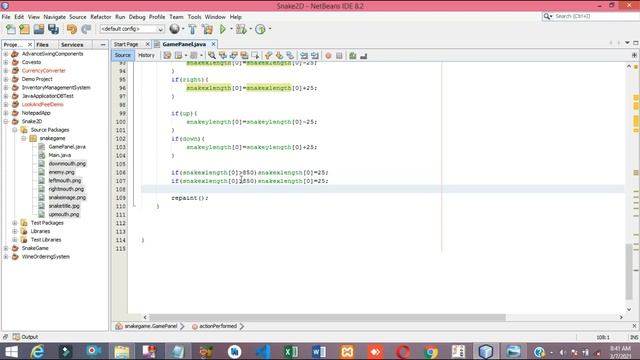Click the browser globe toolbar icon

point(174,29)
